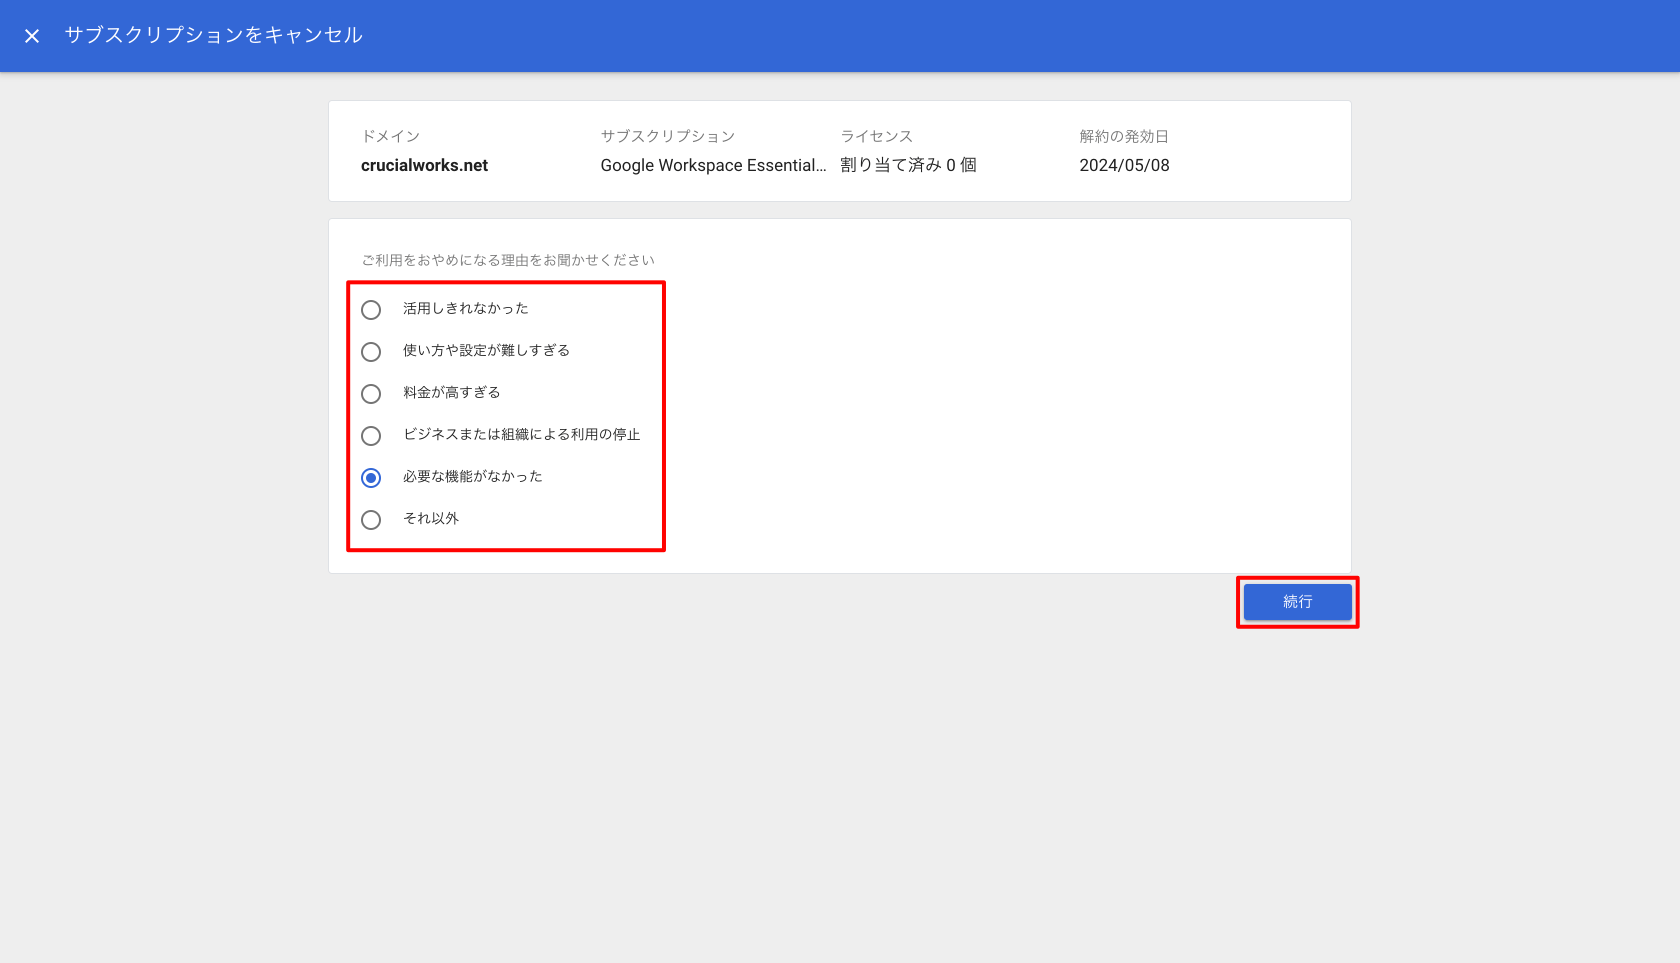Click the ライセンス column label
1680x963 pixels.
click(876, 136)
